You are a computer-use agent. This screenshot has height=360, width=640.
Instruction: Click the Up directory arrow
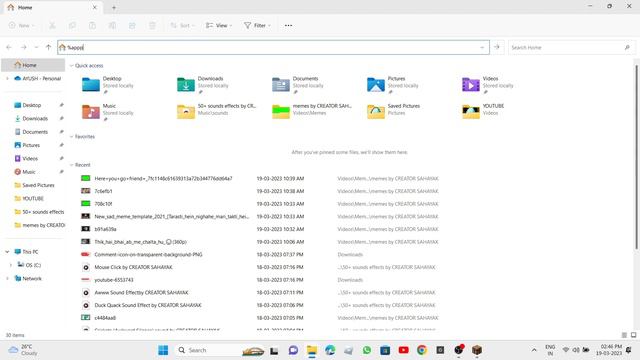coord(48,47)
